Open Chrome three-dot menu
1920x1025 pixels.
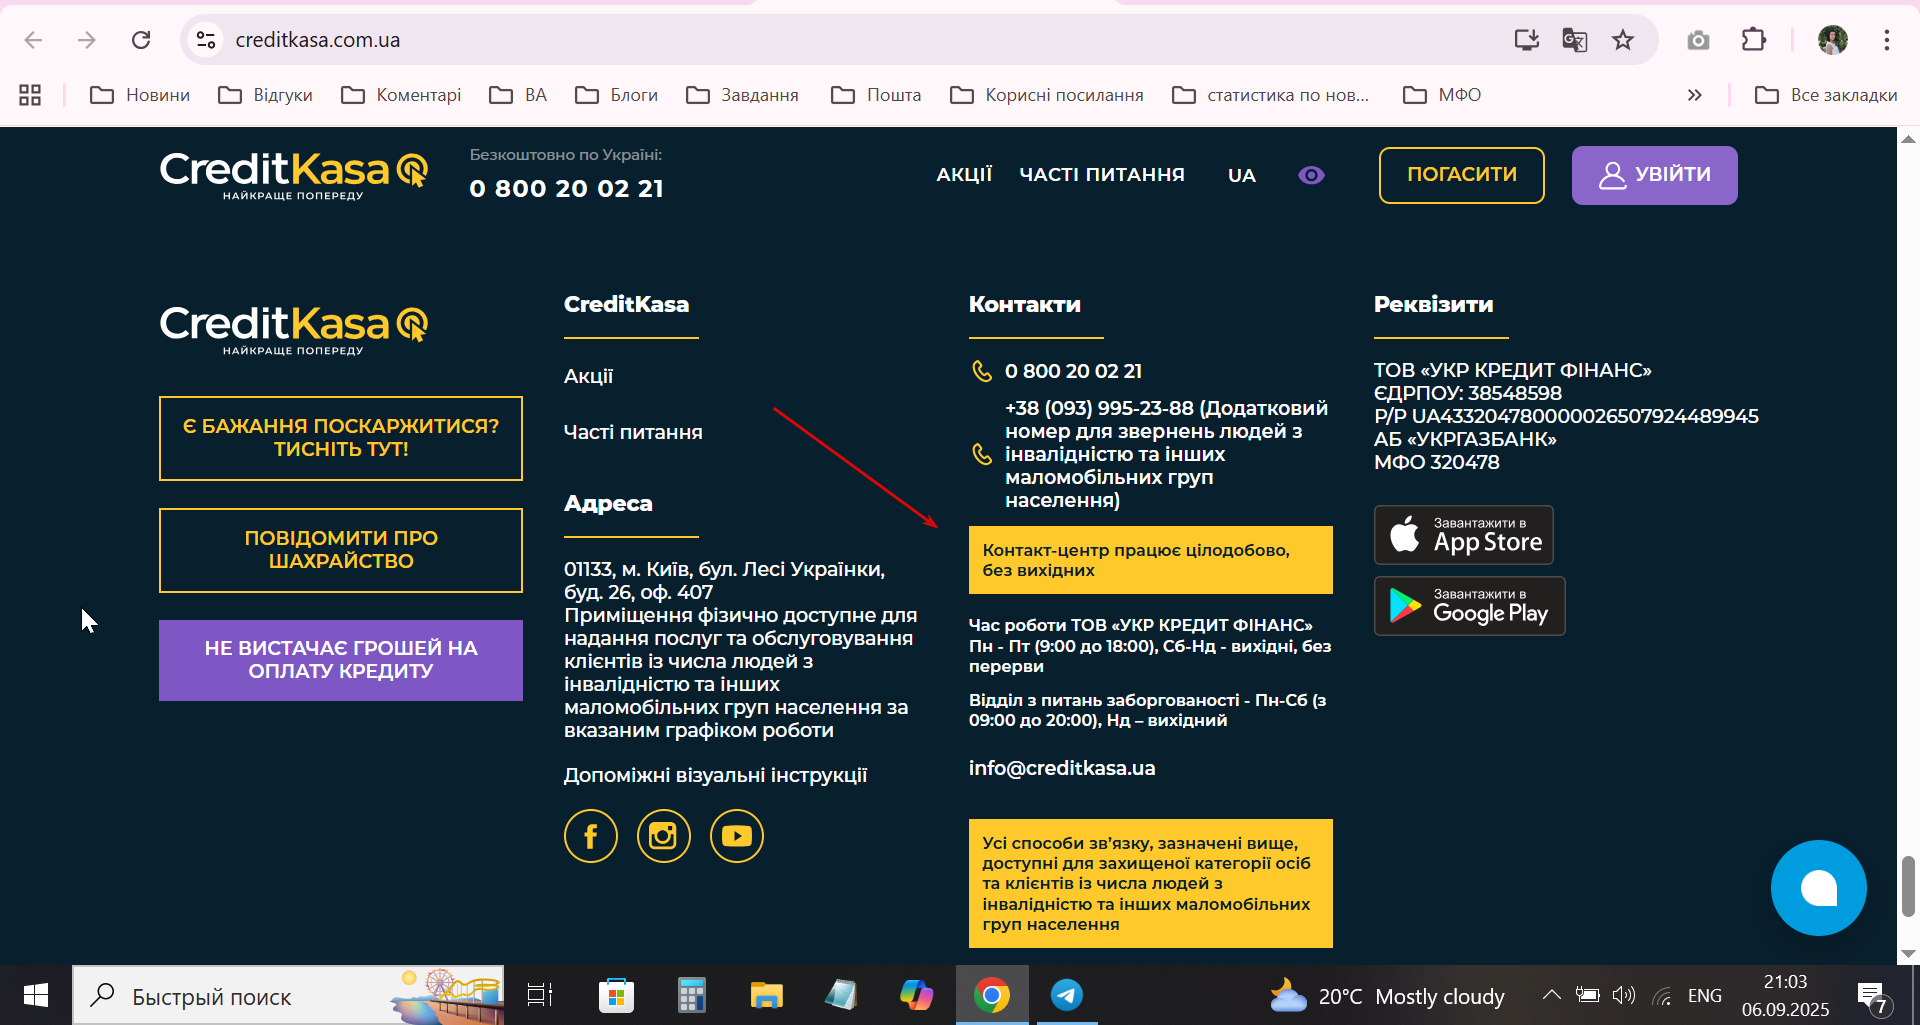(x=1887, y=40)
